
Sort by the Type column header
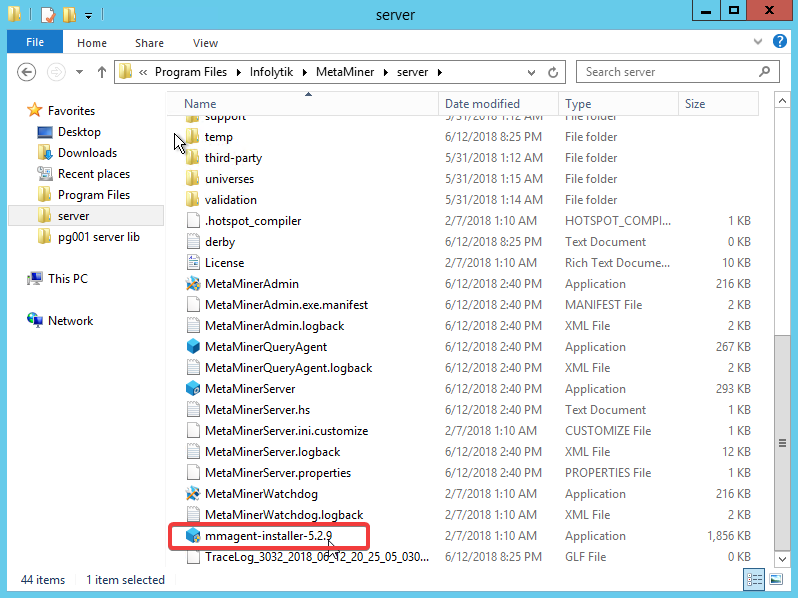click(x=618, y=103)
